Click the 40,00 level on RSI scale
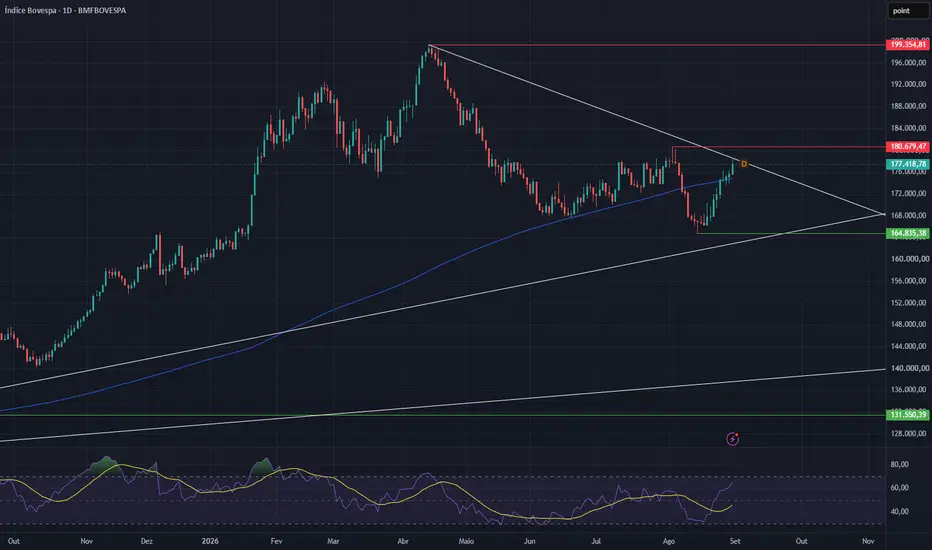 (x=899, y=511)
